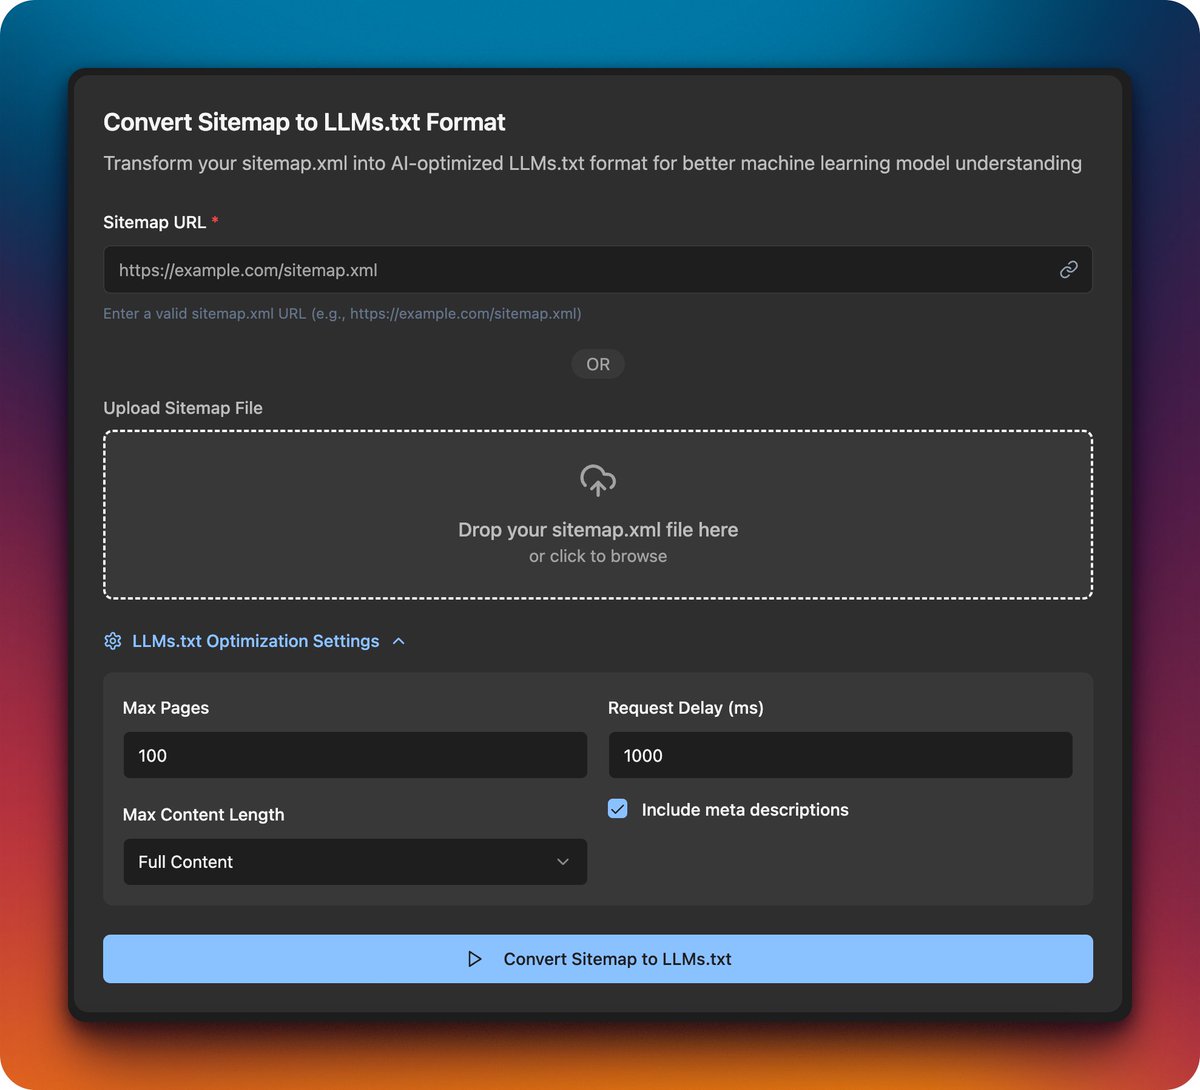The image size is (1200, 1090).
Task: Click the 'Max Content Length' label
Action: [x=203, y=815]
